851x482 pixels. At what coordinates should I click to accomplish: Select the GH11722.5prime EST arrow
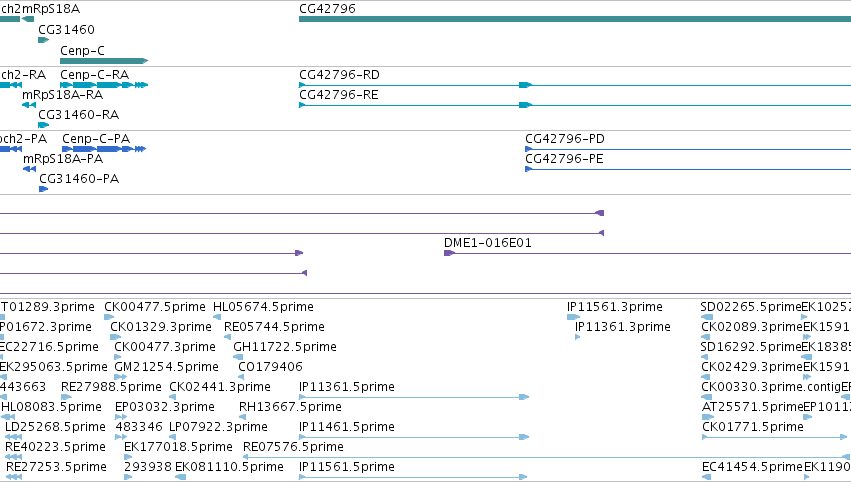tap(238, 357)
